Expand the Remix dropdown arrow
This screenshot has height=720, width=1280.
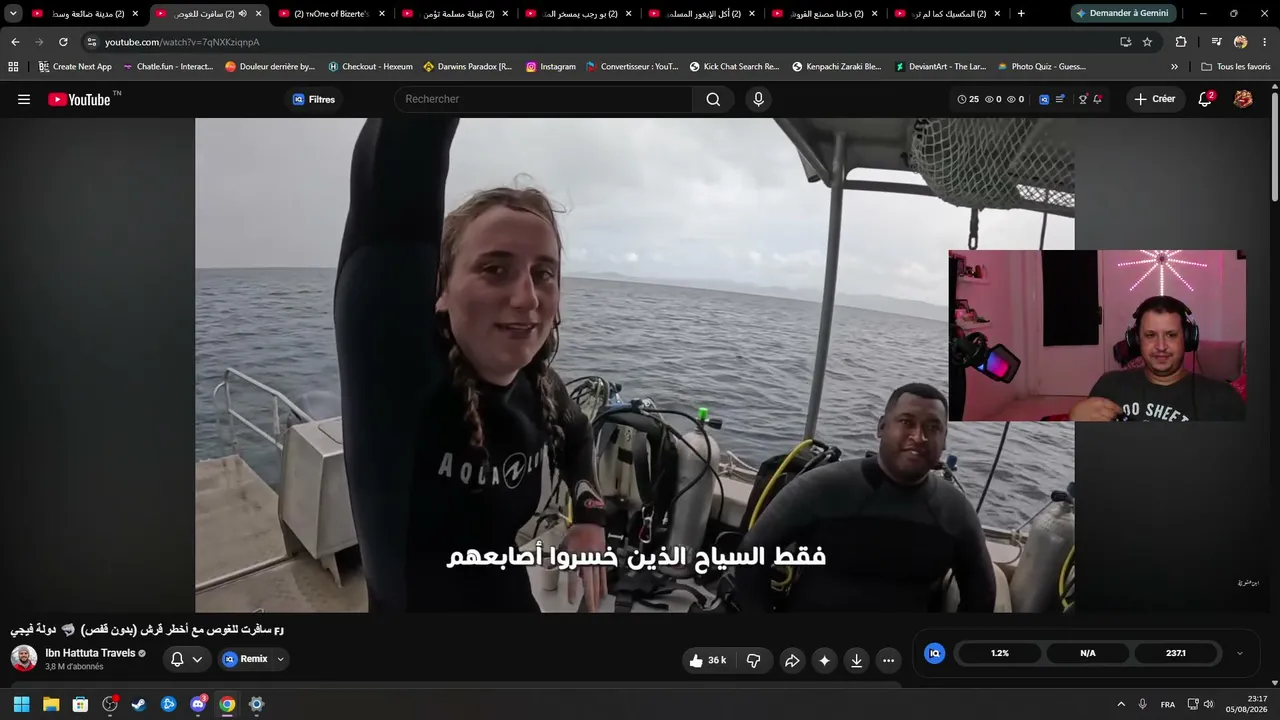(281, 659)
